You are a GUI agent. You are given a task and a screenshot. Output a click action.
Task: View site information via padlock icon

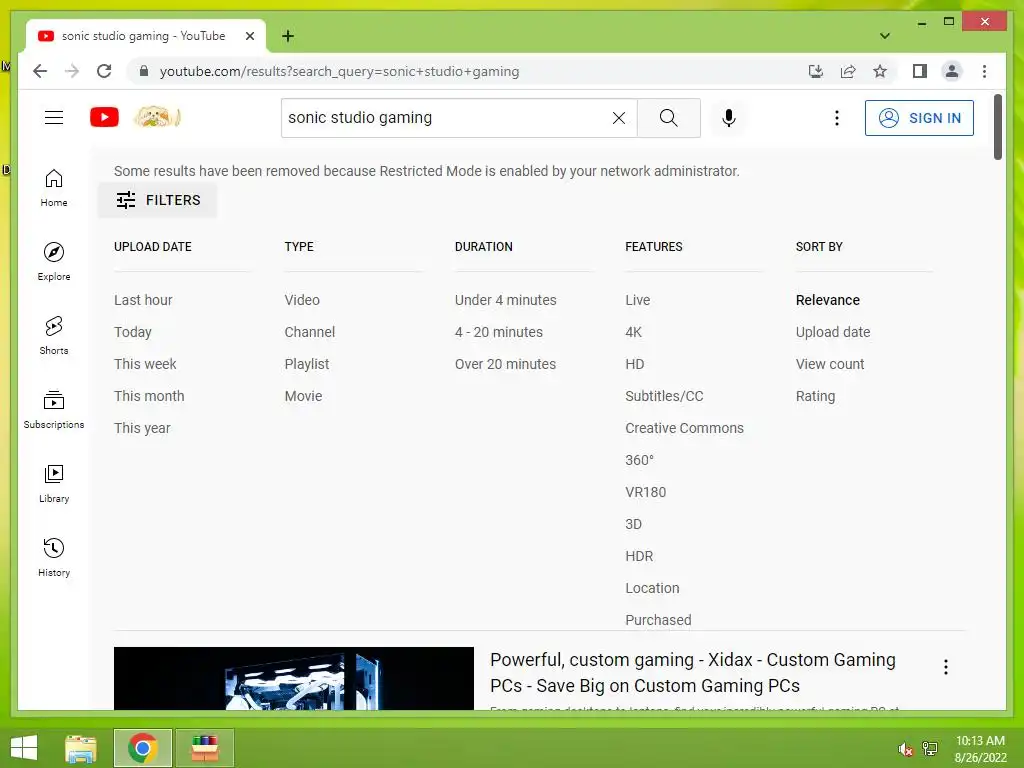[144, 71]
